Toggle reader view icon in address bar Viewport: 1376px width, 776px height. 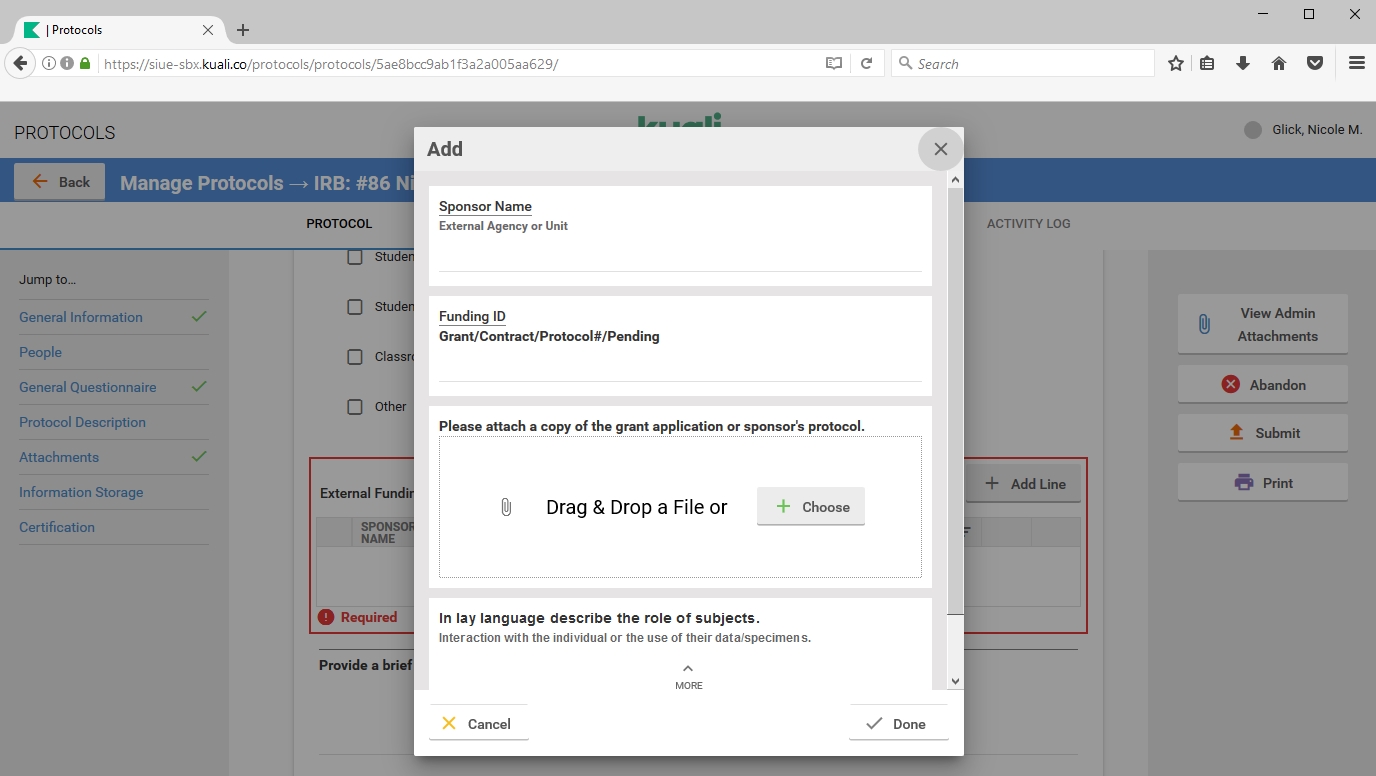834,63
